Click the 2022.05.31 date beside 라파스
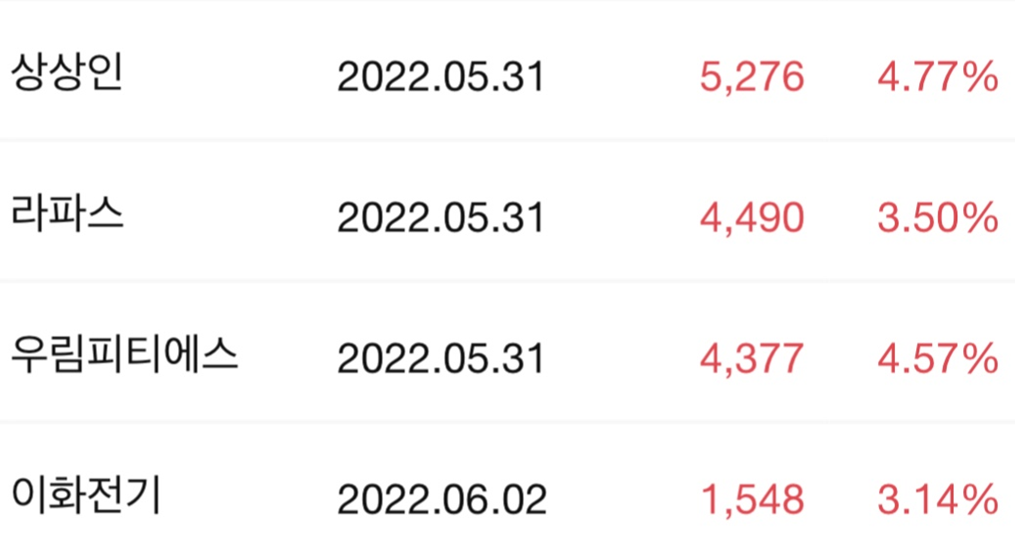Viewport: 1015px width, 550px height. click(440, 217)
